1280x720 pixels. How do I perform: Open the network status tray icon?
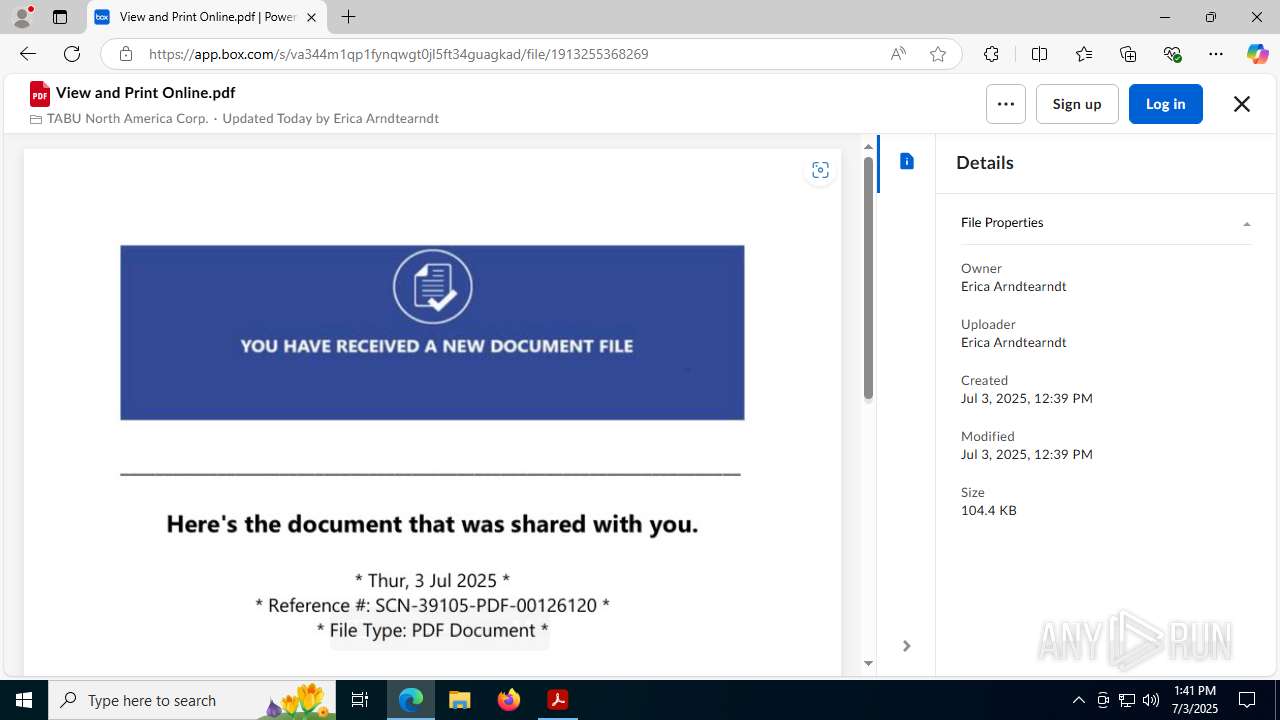(1127, 700)
